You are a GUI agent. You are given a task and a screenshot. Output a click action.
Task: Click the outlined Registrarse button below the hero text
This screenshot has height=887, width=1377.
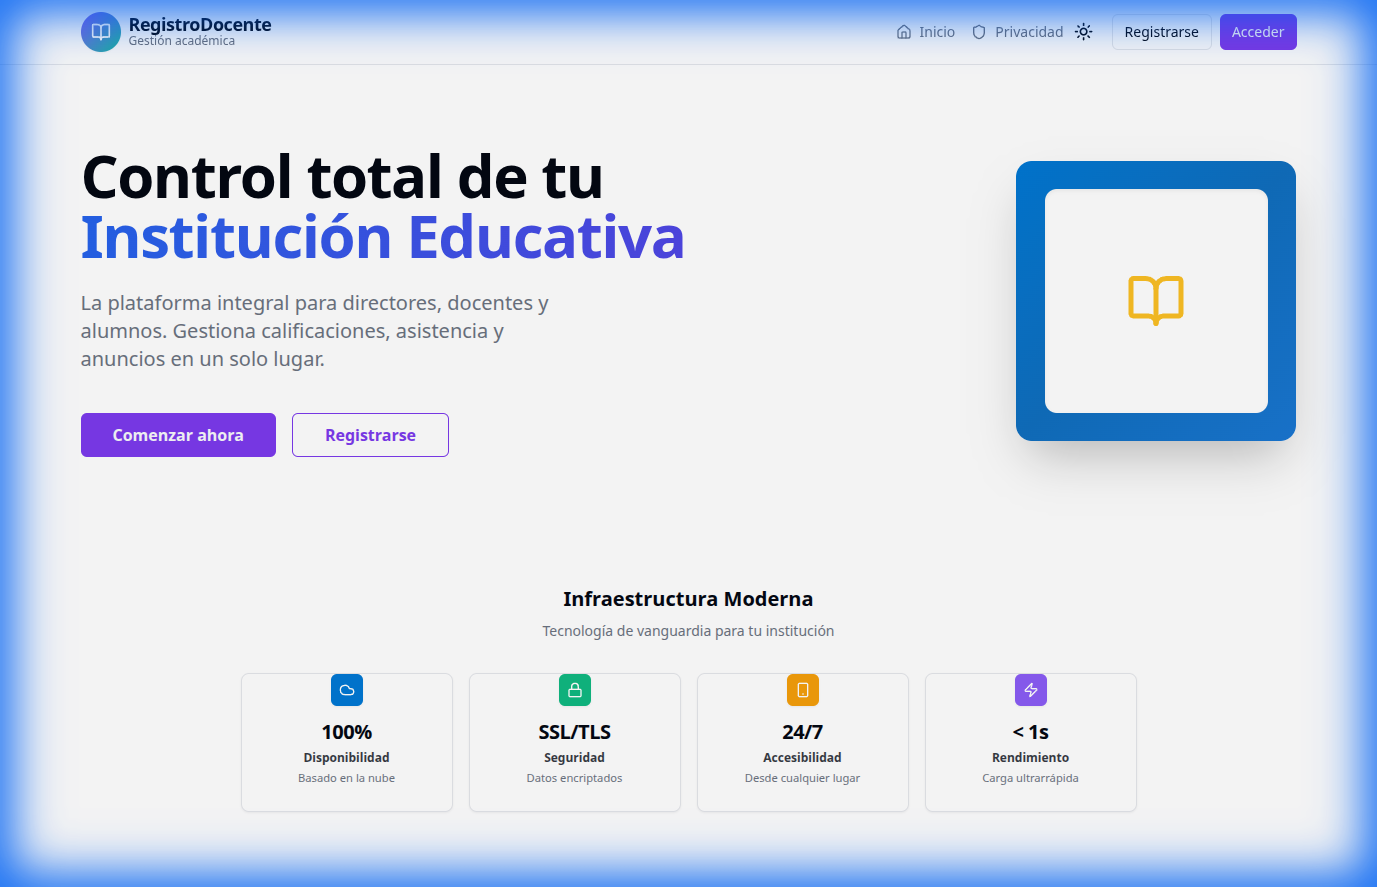(x=370, y=434)
